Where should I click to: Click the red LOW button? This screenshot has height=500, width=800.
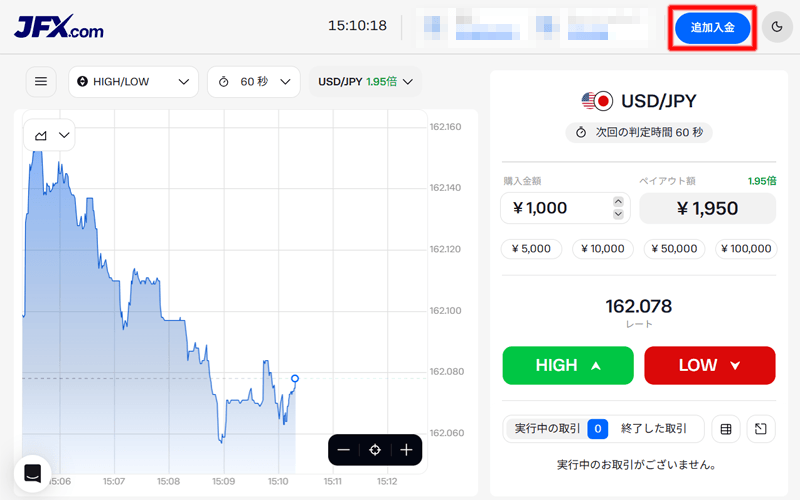pos(710,365)
